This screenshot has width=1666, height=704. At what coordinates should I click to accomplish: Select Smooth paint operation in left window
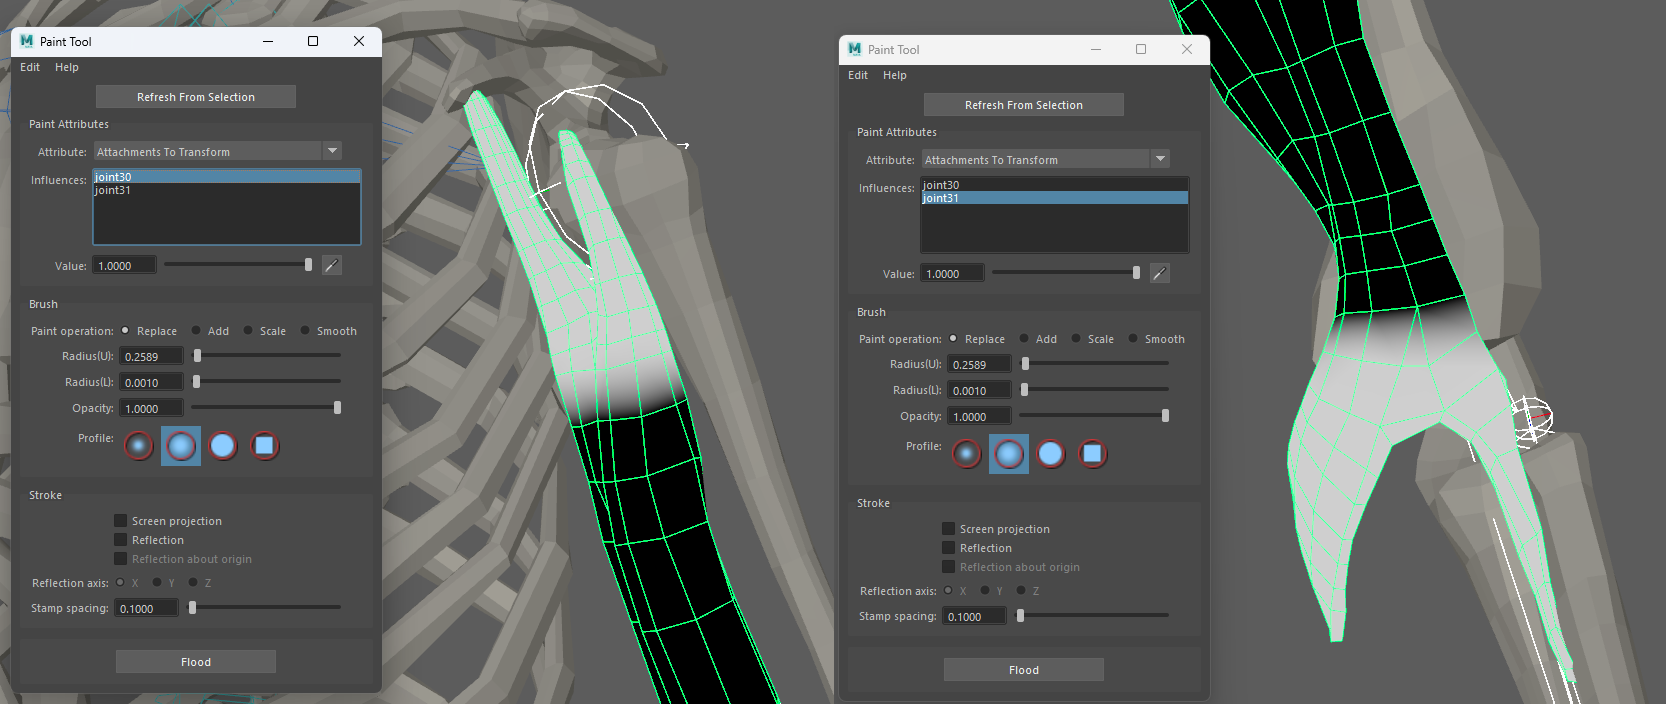(305, 331)
